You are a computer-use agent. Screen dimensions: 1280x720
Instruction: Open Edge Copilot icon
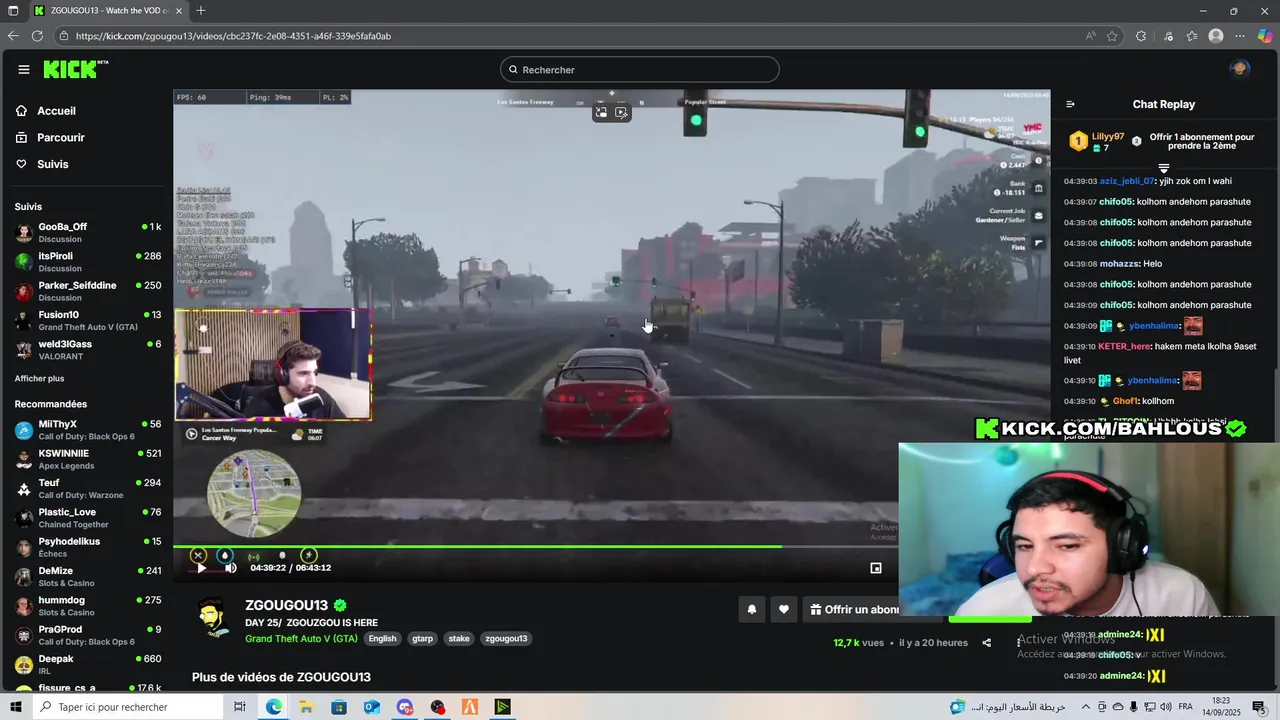[1265, 36]
